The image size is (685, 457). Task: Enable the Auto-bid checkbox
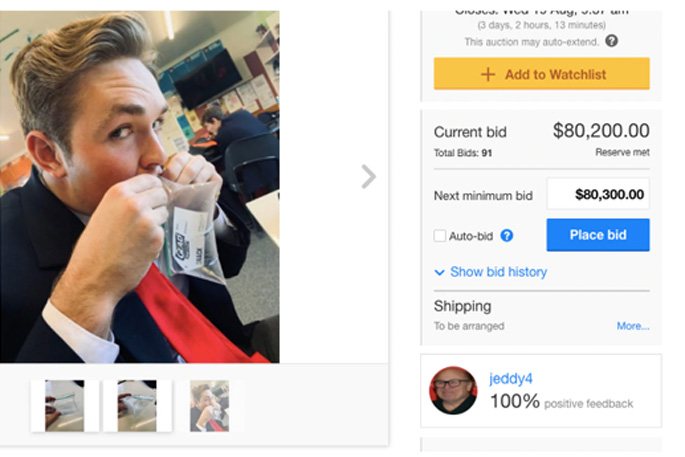point(440,236)
